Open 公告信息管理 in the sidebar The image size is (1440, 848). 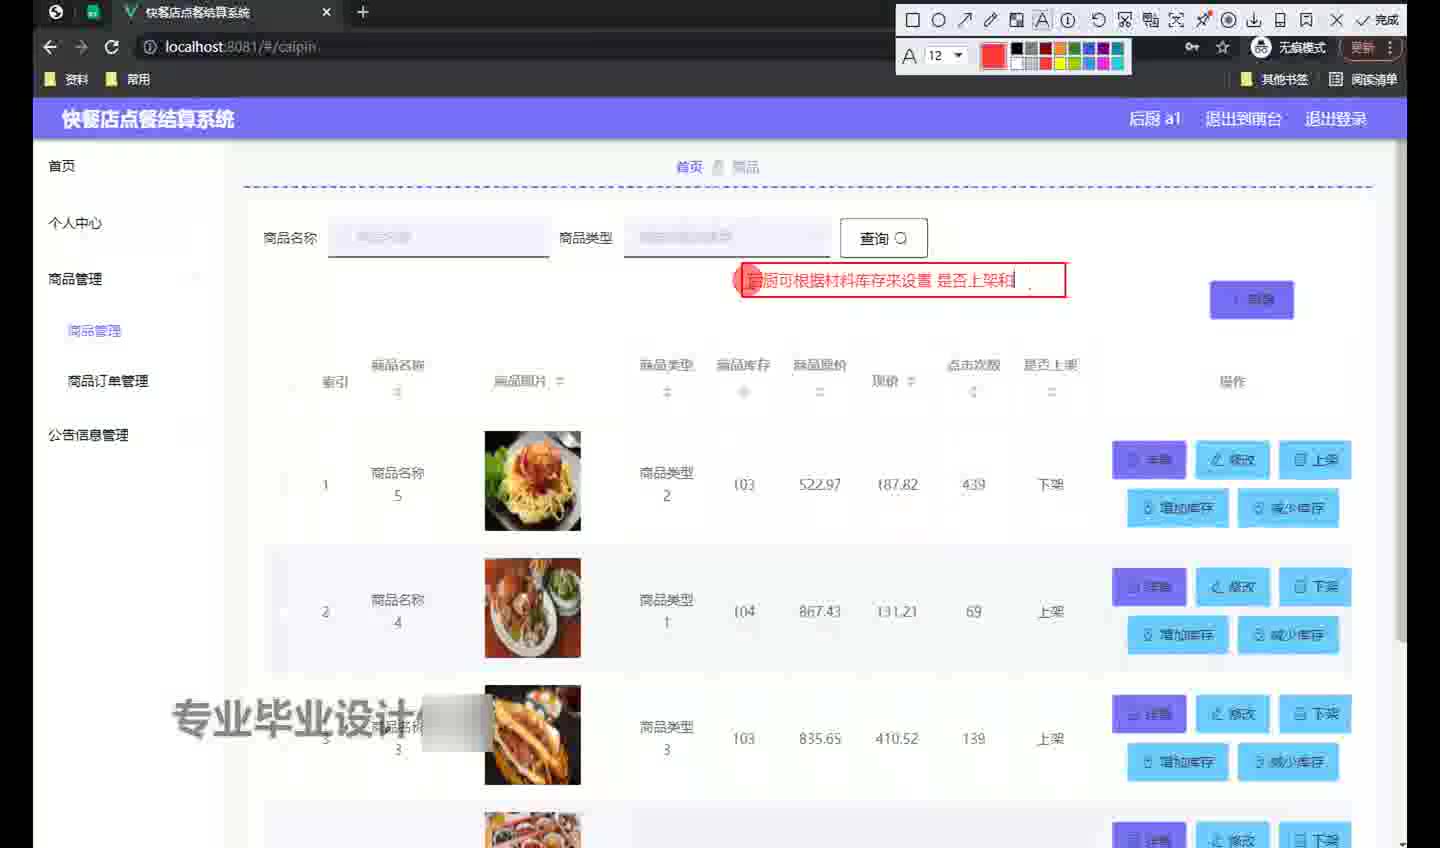pos(88,435)
